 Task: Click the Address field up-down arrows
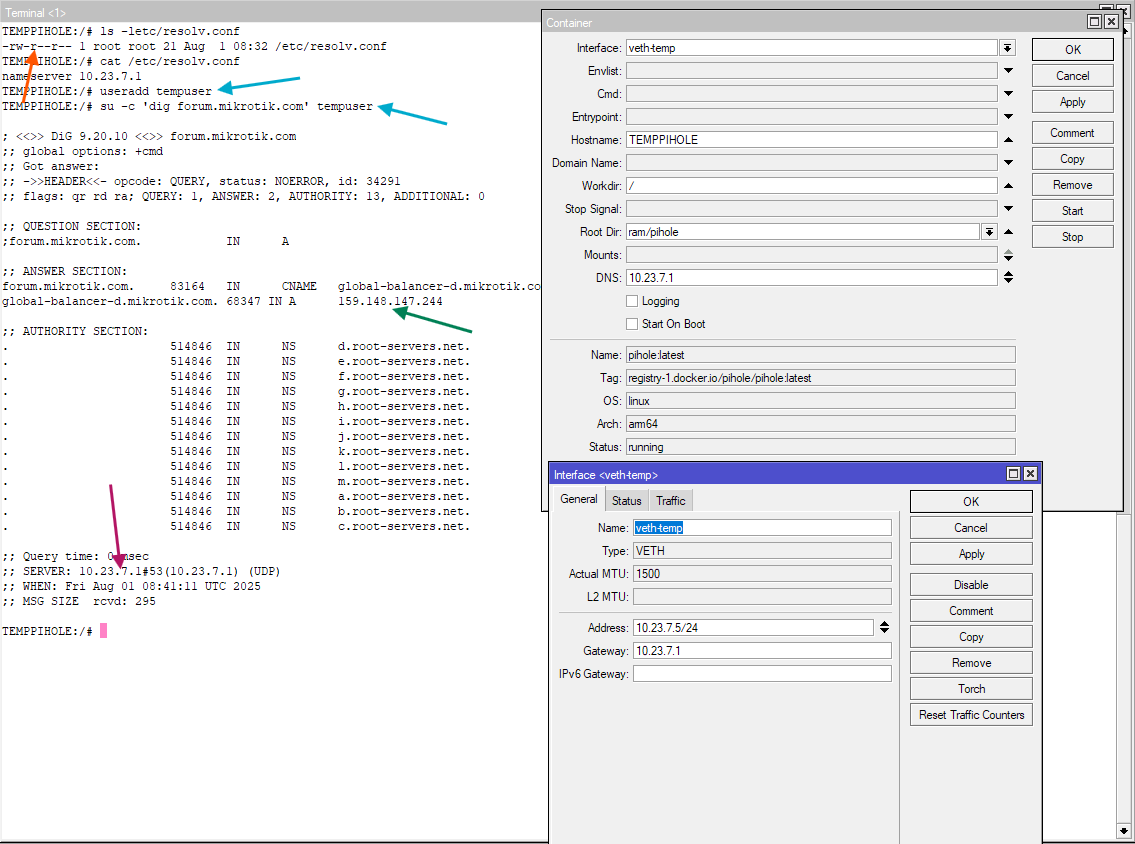tap(884, 628)
